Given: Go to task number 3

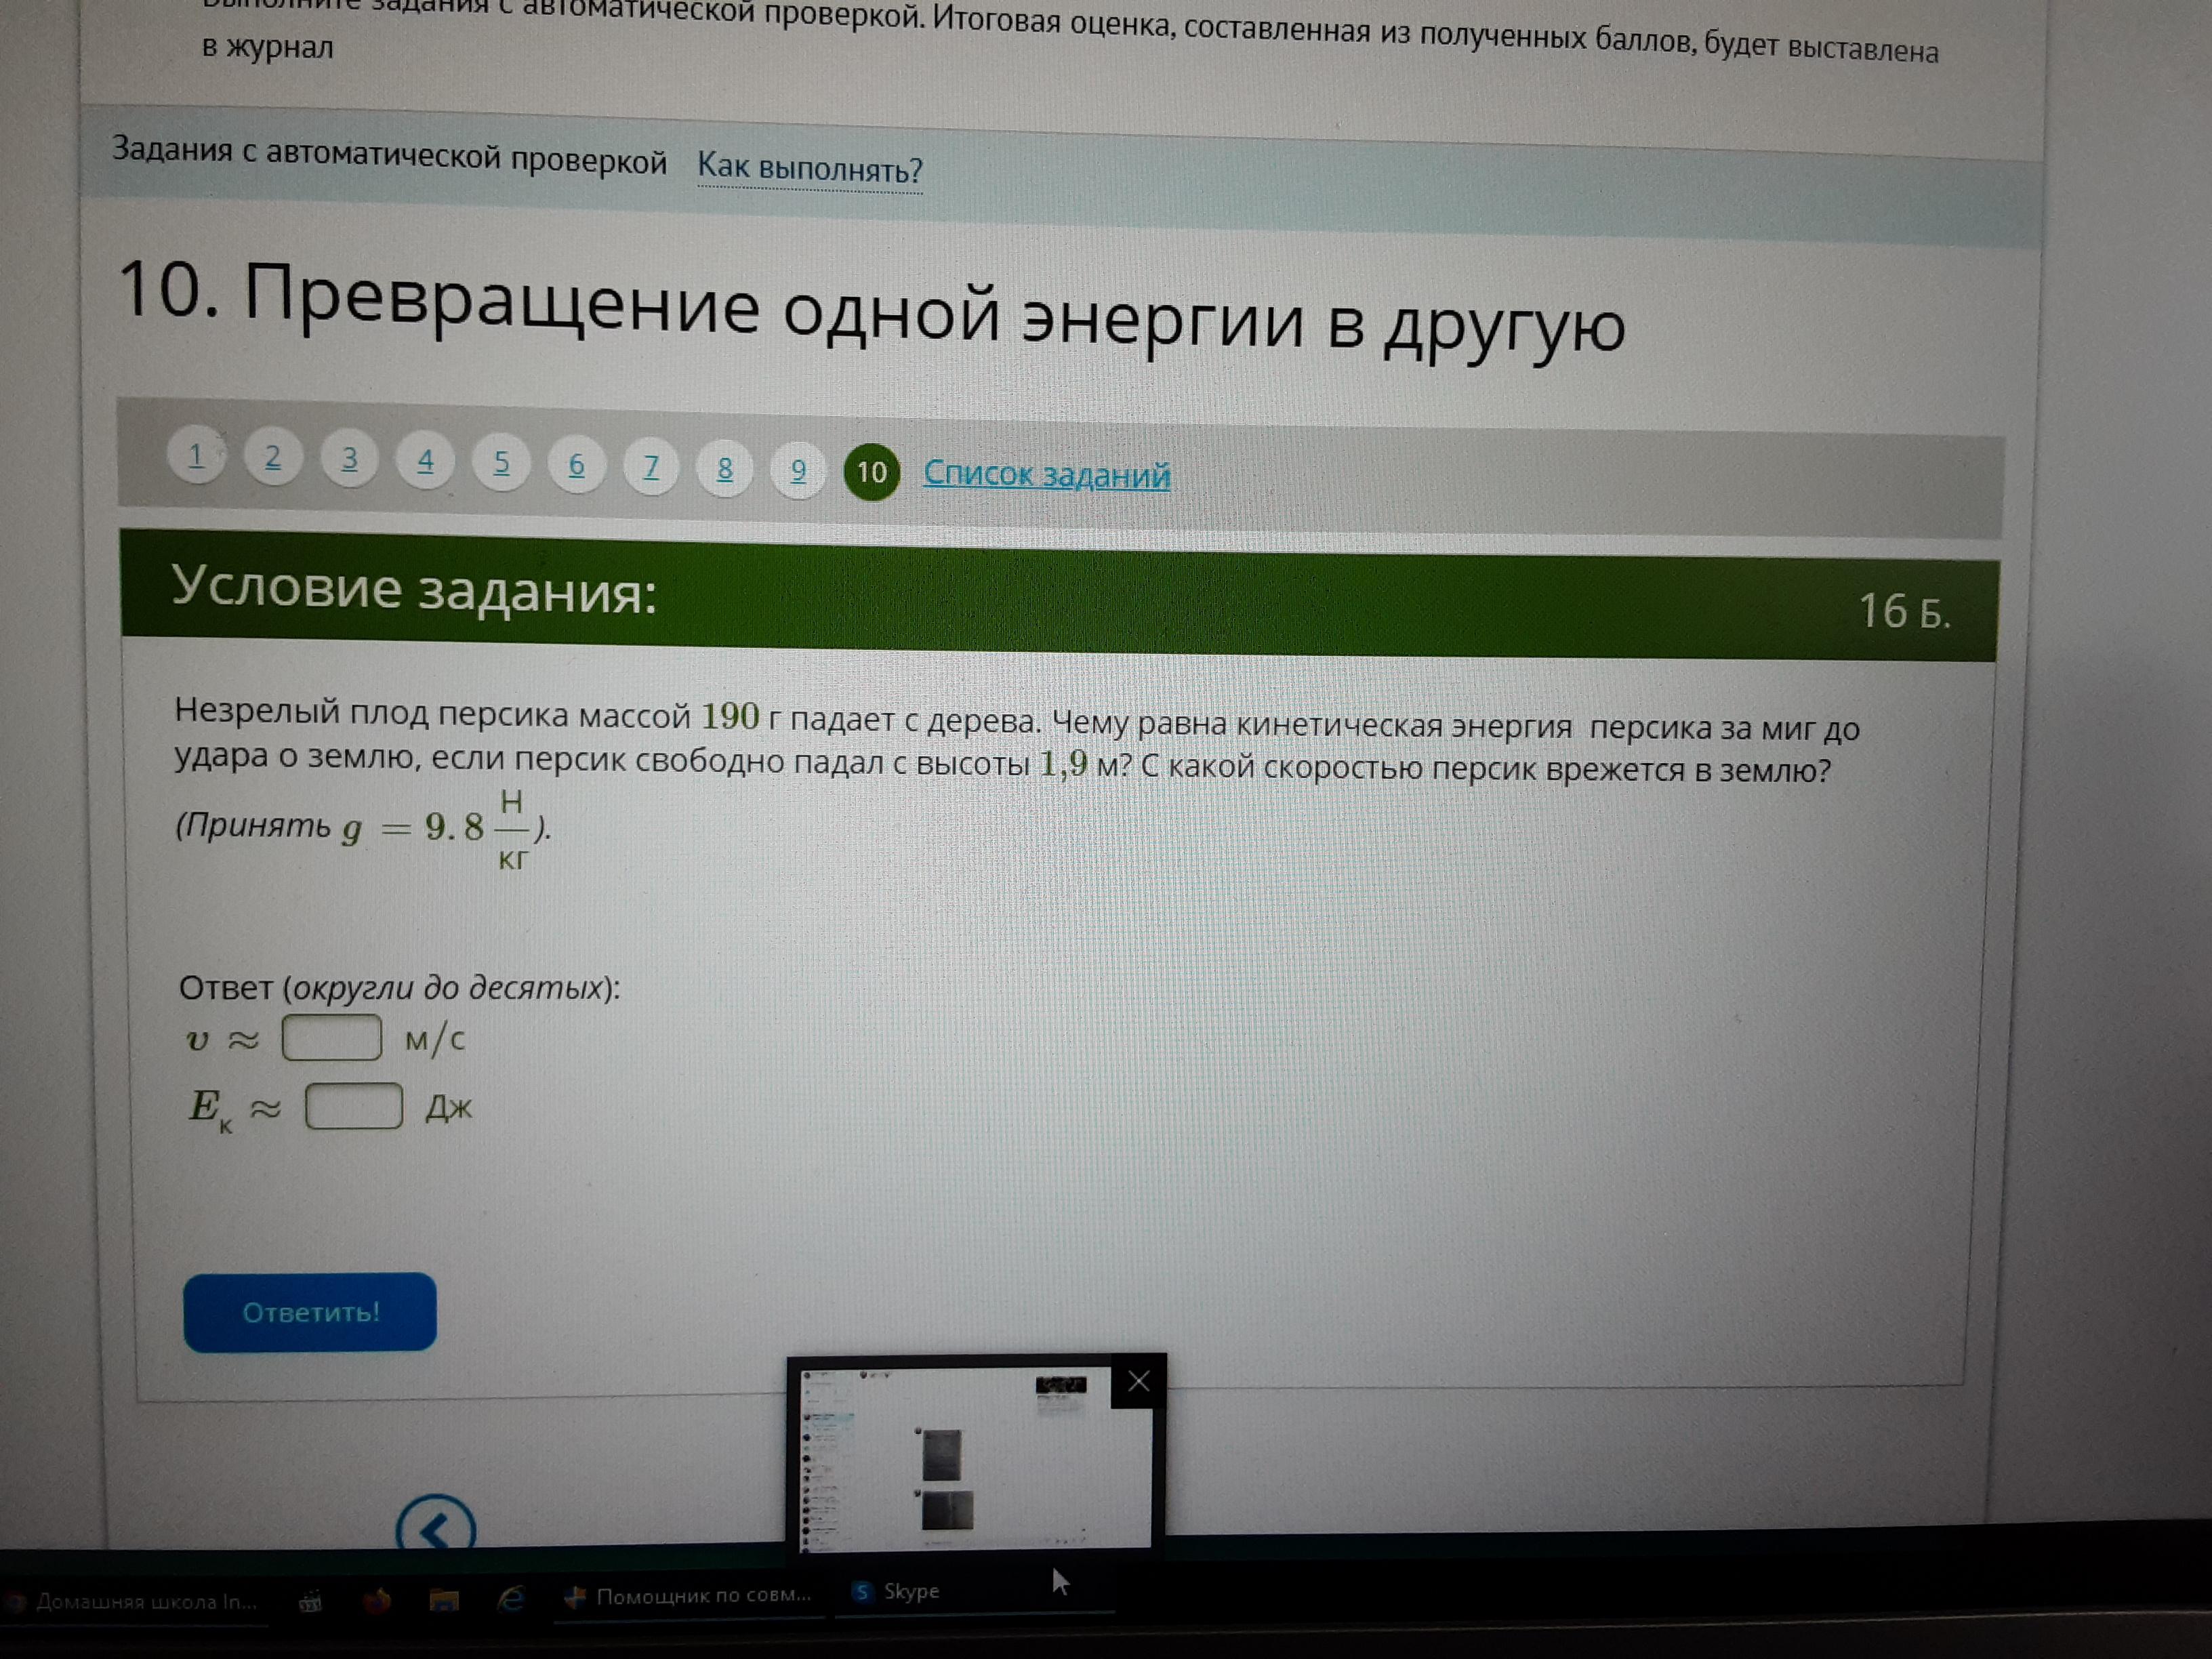Looking at the screenshot, I should click(349, 458).
